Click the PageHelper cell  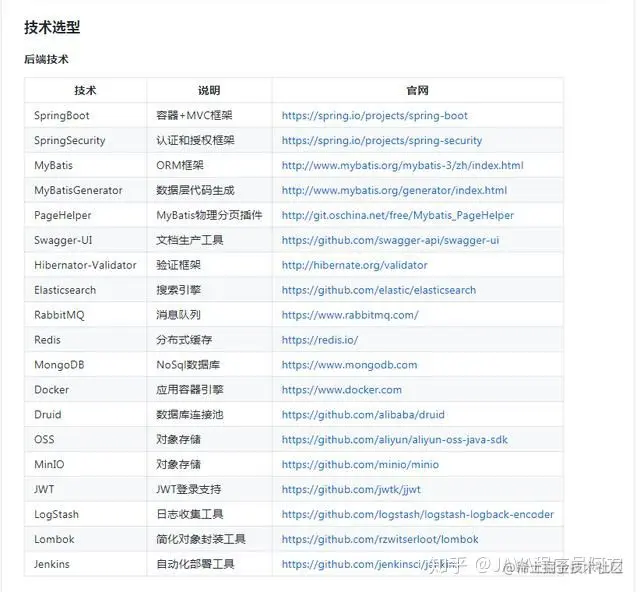click(85, 215)
